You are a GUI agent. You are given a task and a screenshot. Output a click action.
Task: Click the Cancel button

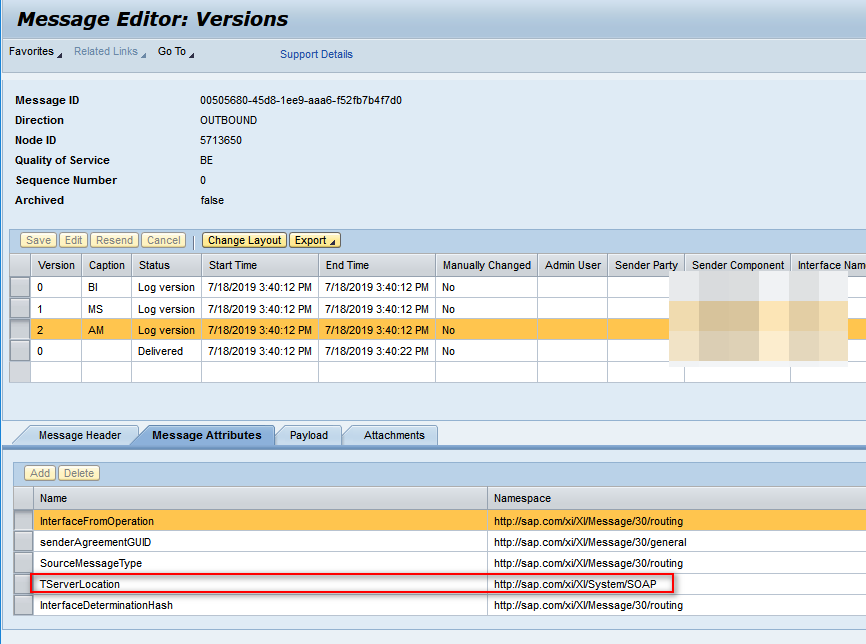tap(162, 240)
